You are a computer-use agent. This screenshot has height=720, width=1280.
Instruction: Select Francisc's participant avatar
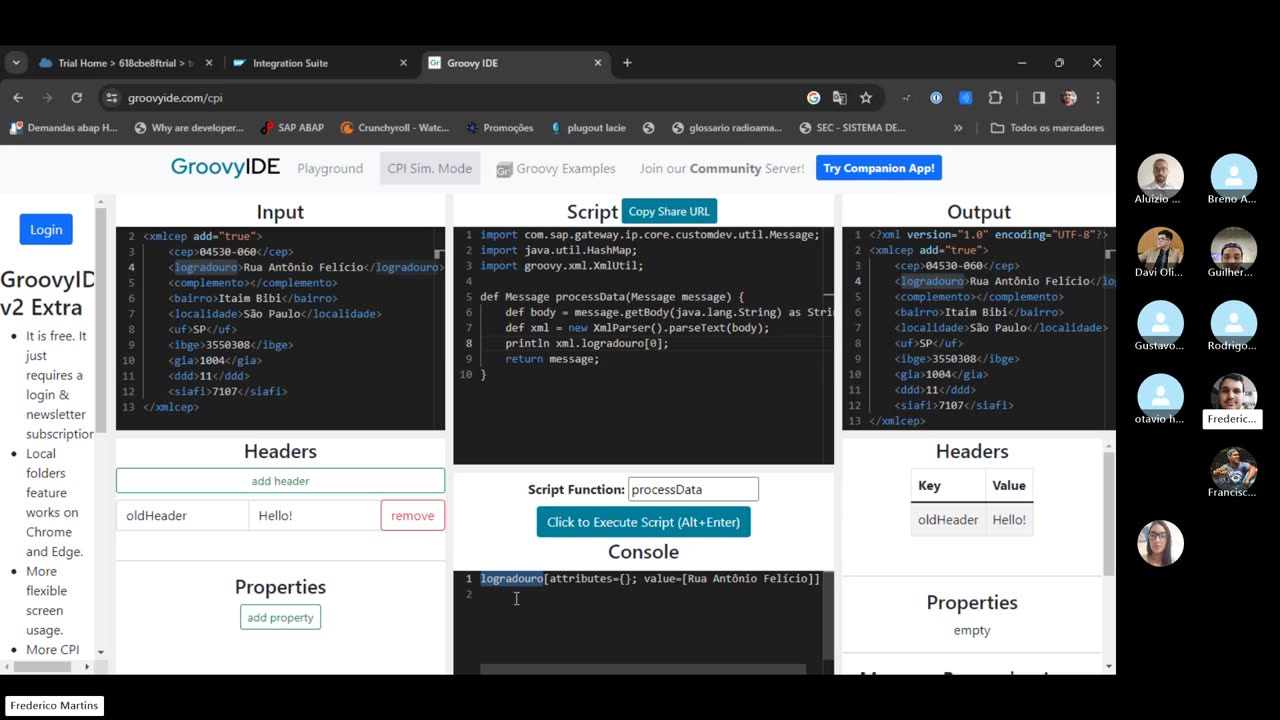[1233, 472]
